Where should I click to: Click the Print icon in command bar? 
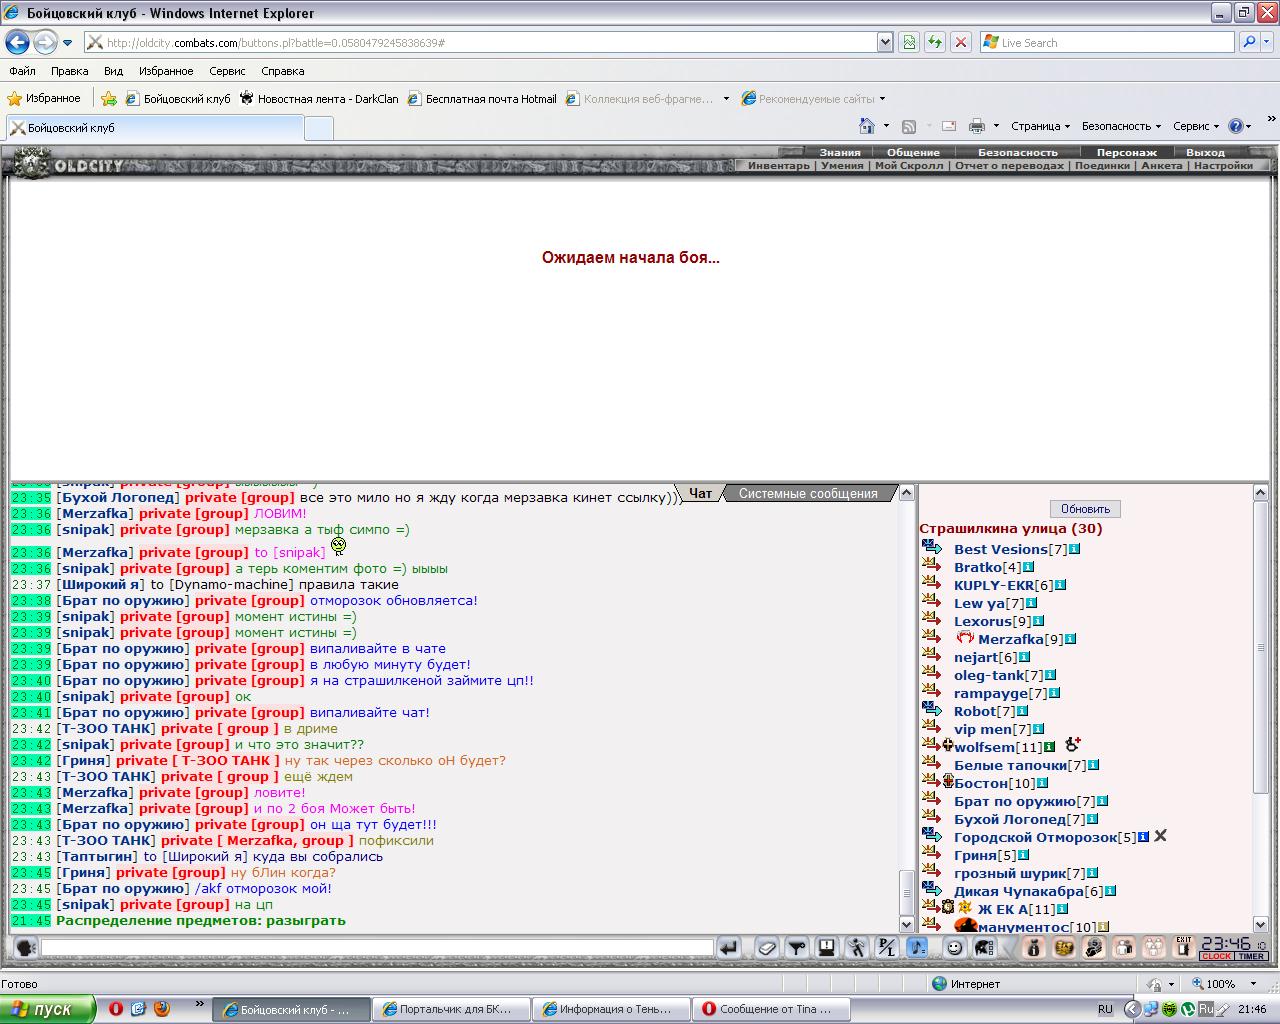click(977, 126)
